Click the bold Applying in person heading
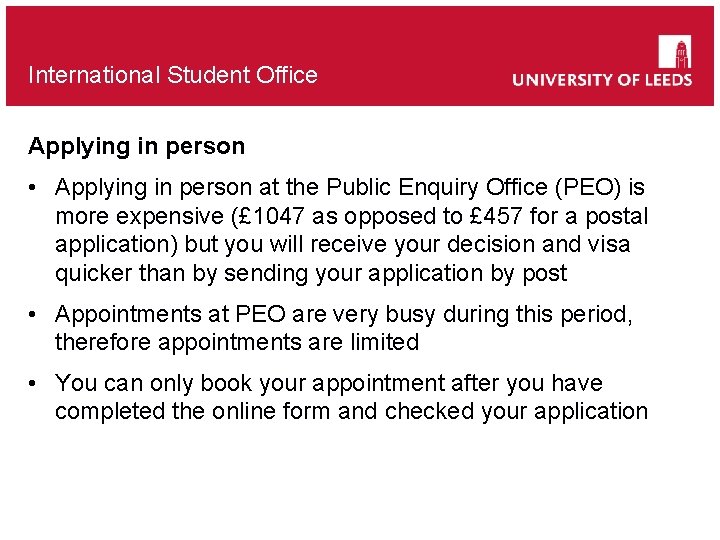 click(x=136, y=146)
